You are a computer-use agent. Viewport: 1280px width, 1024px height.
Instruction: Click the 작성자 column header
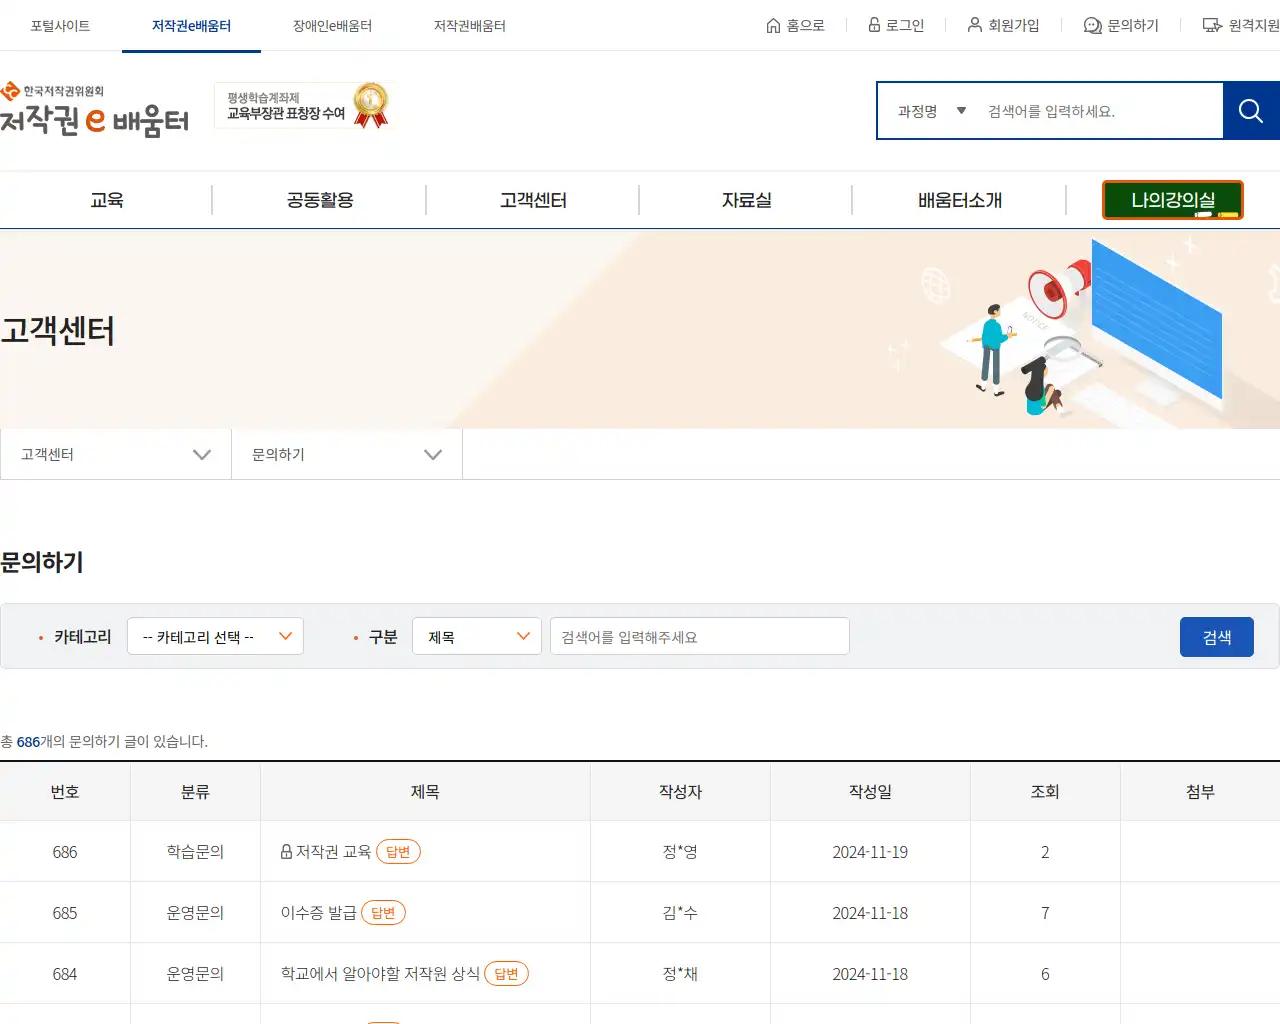coord(680,792)
